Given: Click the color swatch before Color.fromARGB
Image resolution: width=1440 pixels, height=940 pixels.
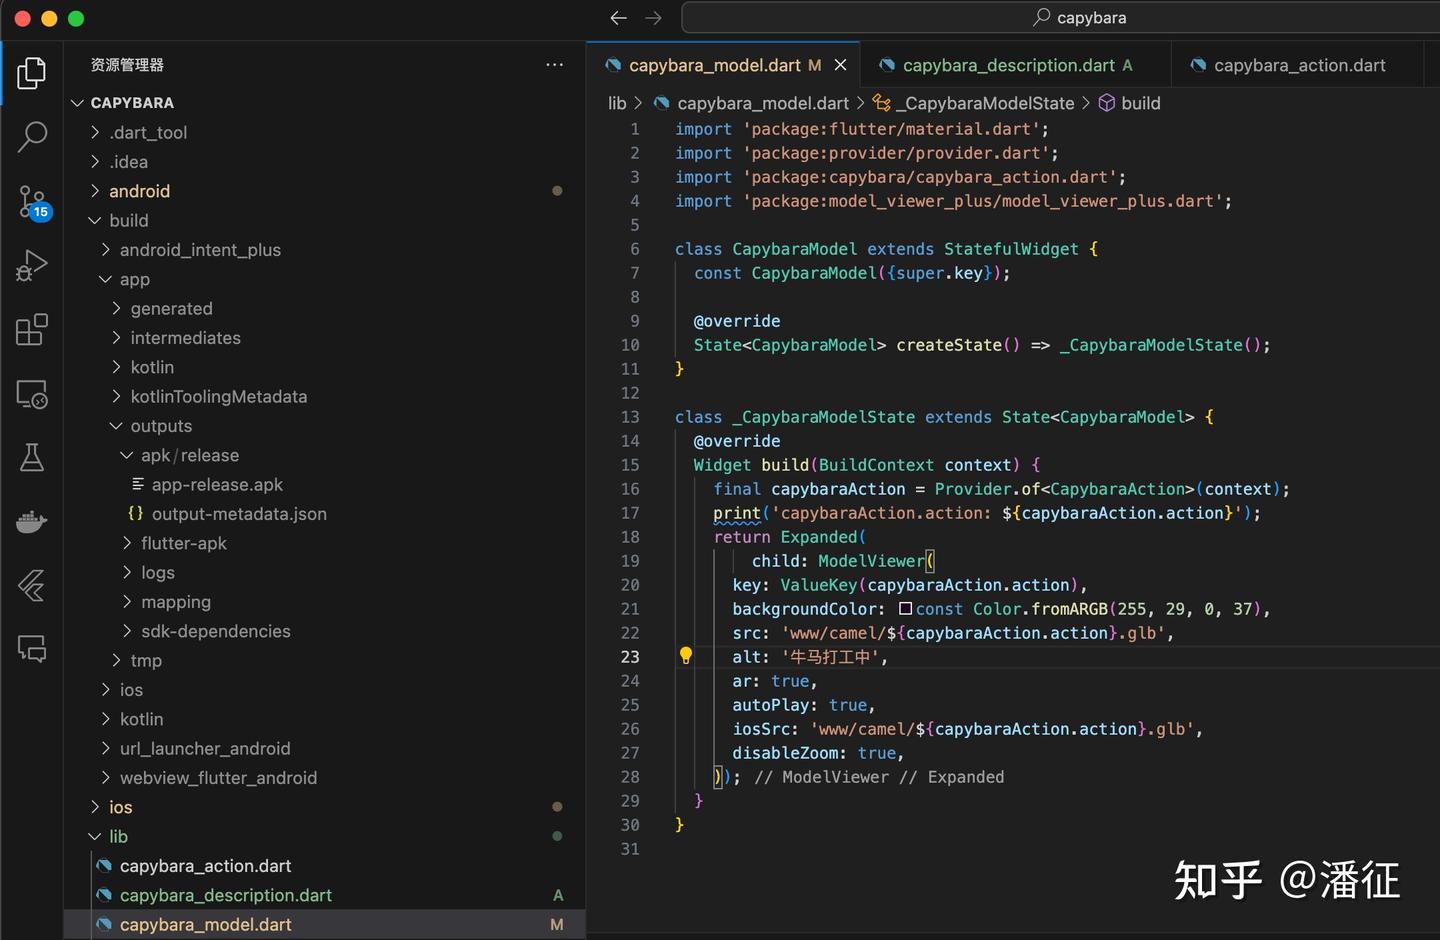Looking at the screenshot, I should (x=905, y=609).
